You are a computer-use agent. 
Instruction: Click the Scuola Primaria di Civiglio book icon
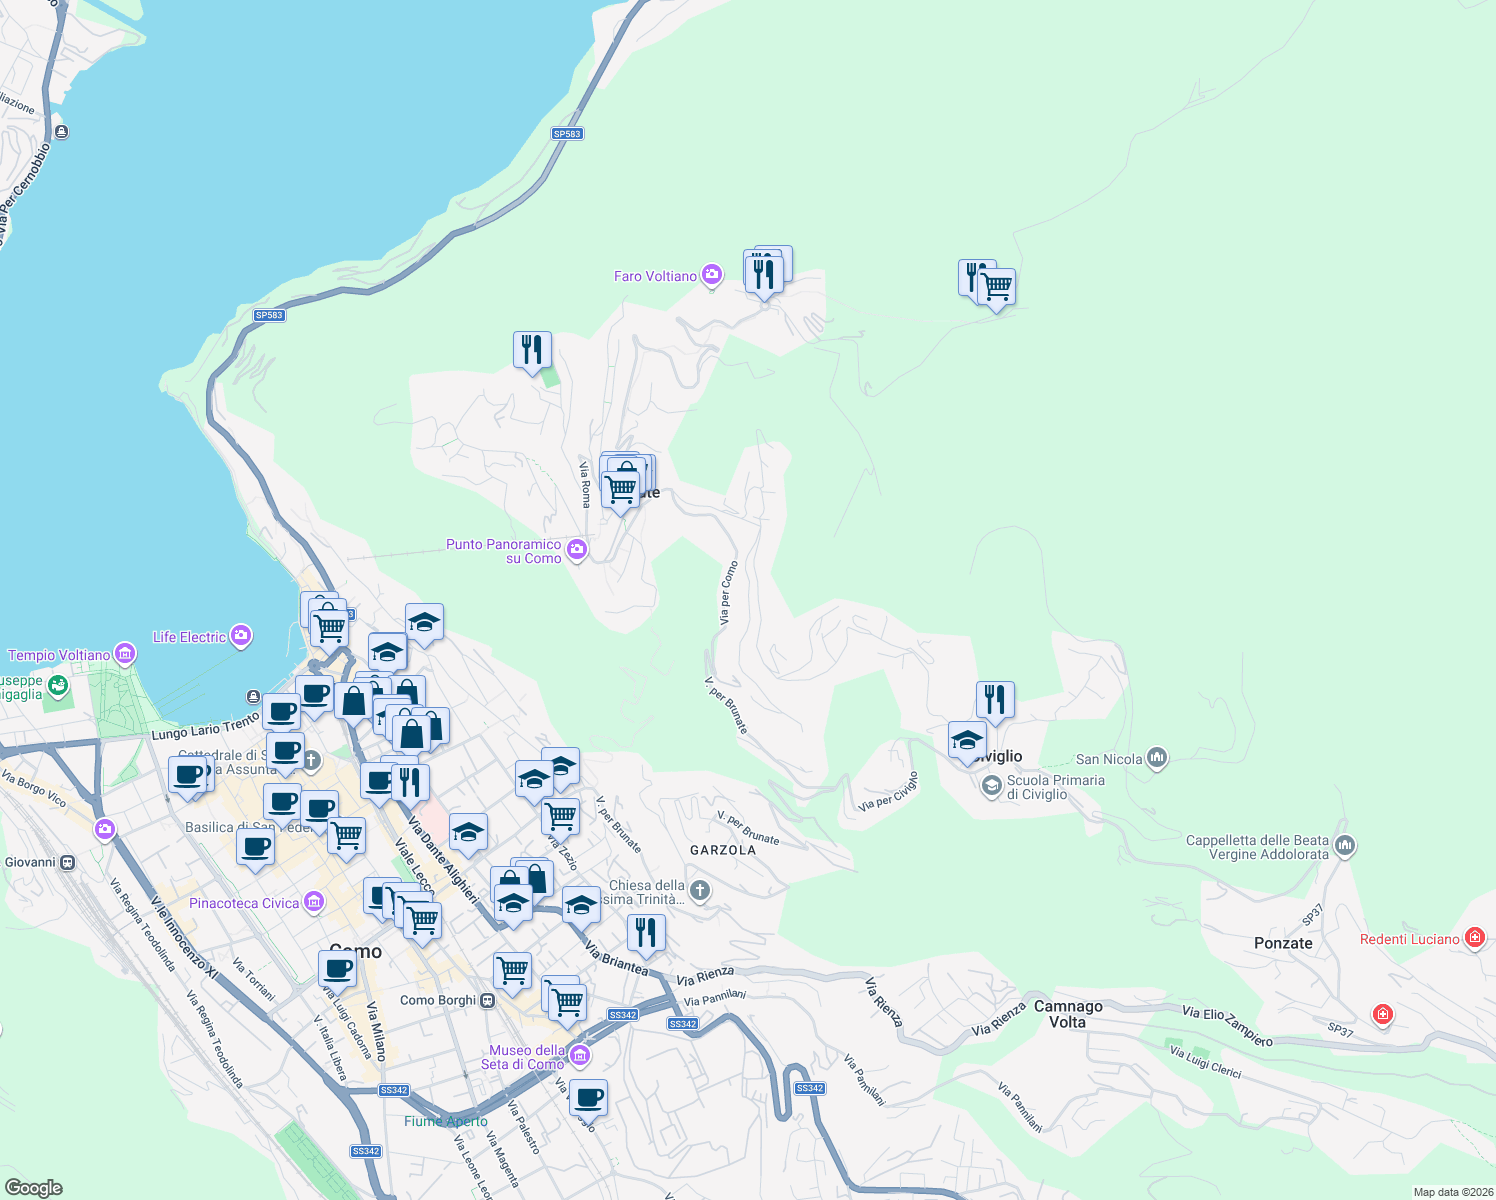coord(990,787)
